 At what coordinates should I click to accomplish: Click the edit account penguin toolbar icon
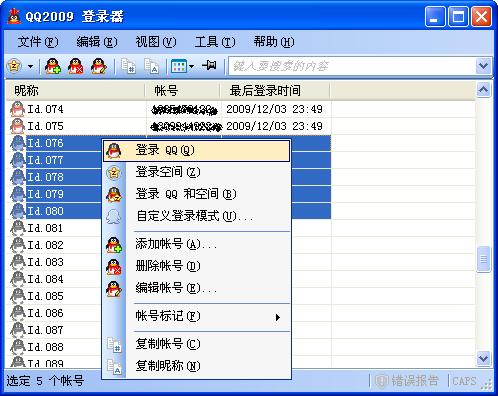[99, 66]
